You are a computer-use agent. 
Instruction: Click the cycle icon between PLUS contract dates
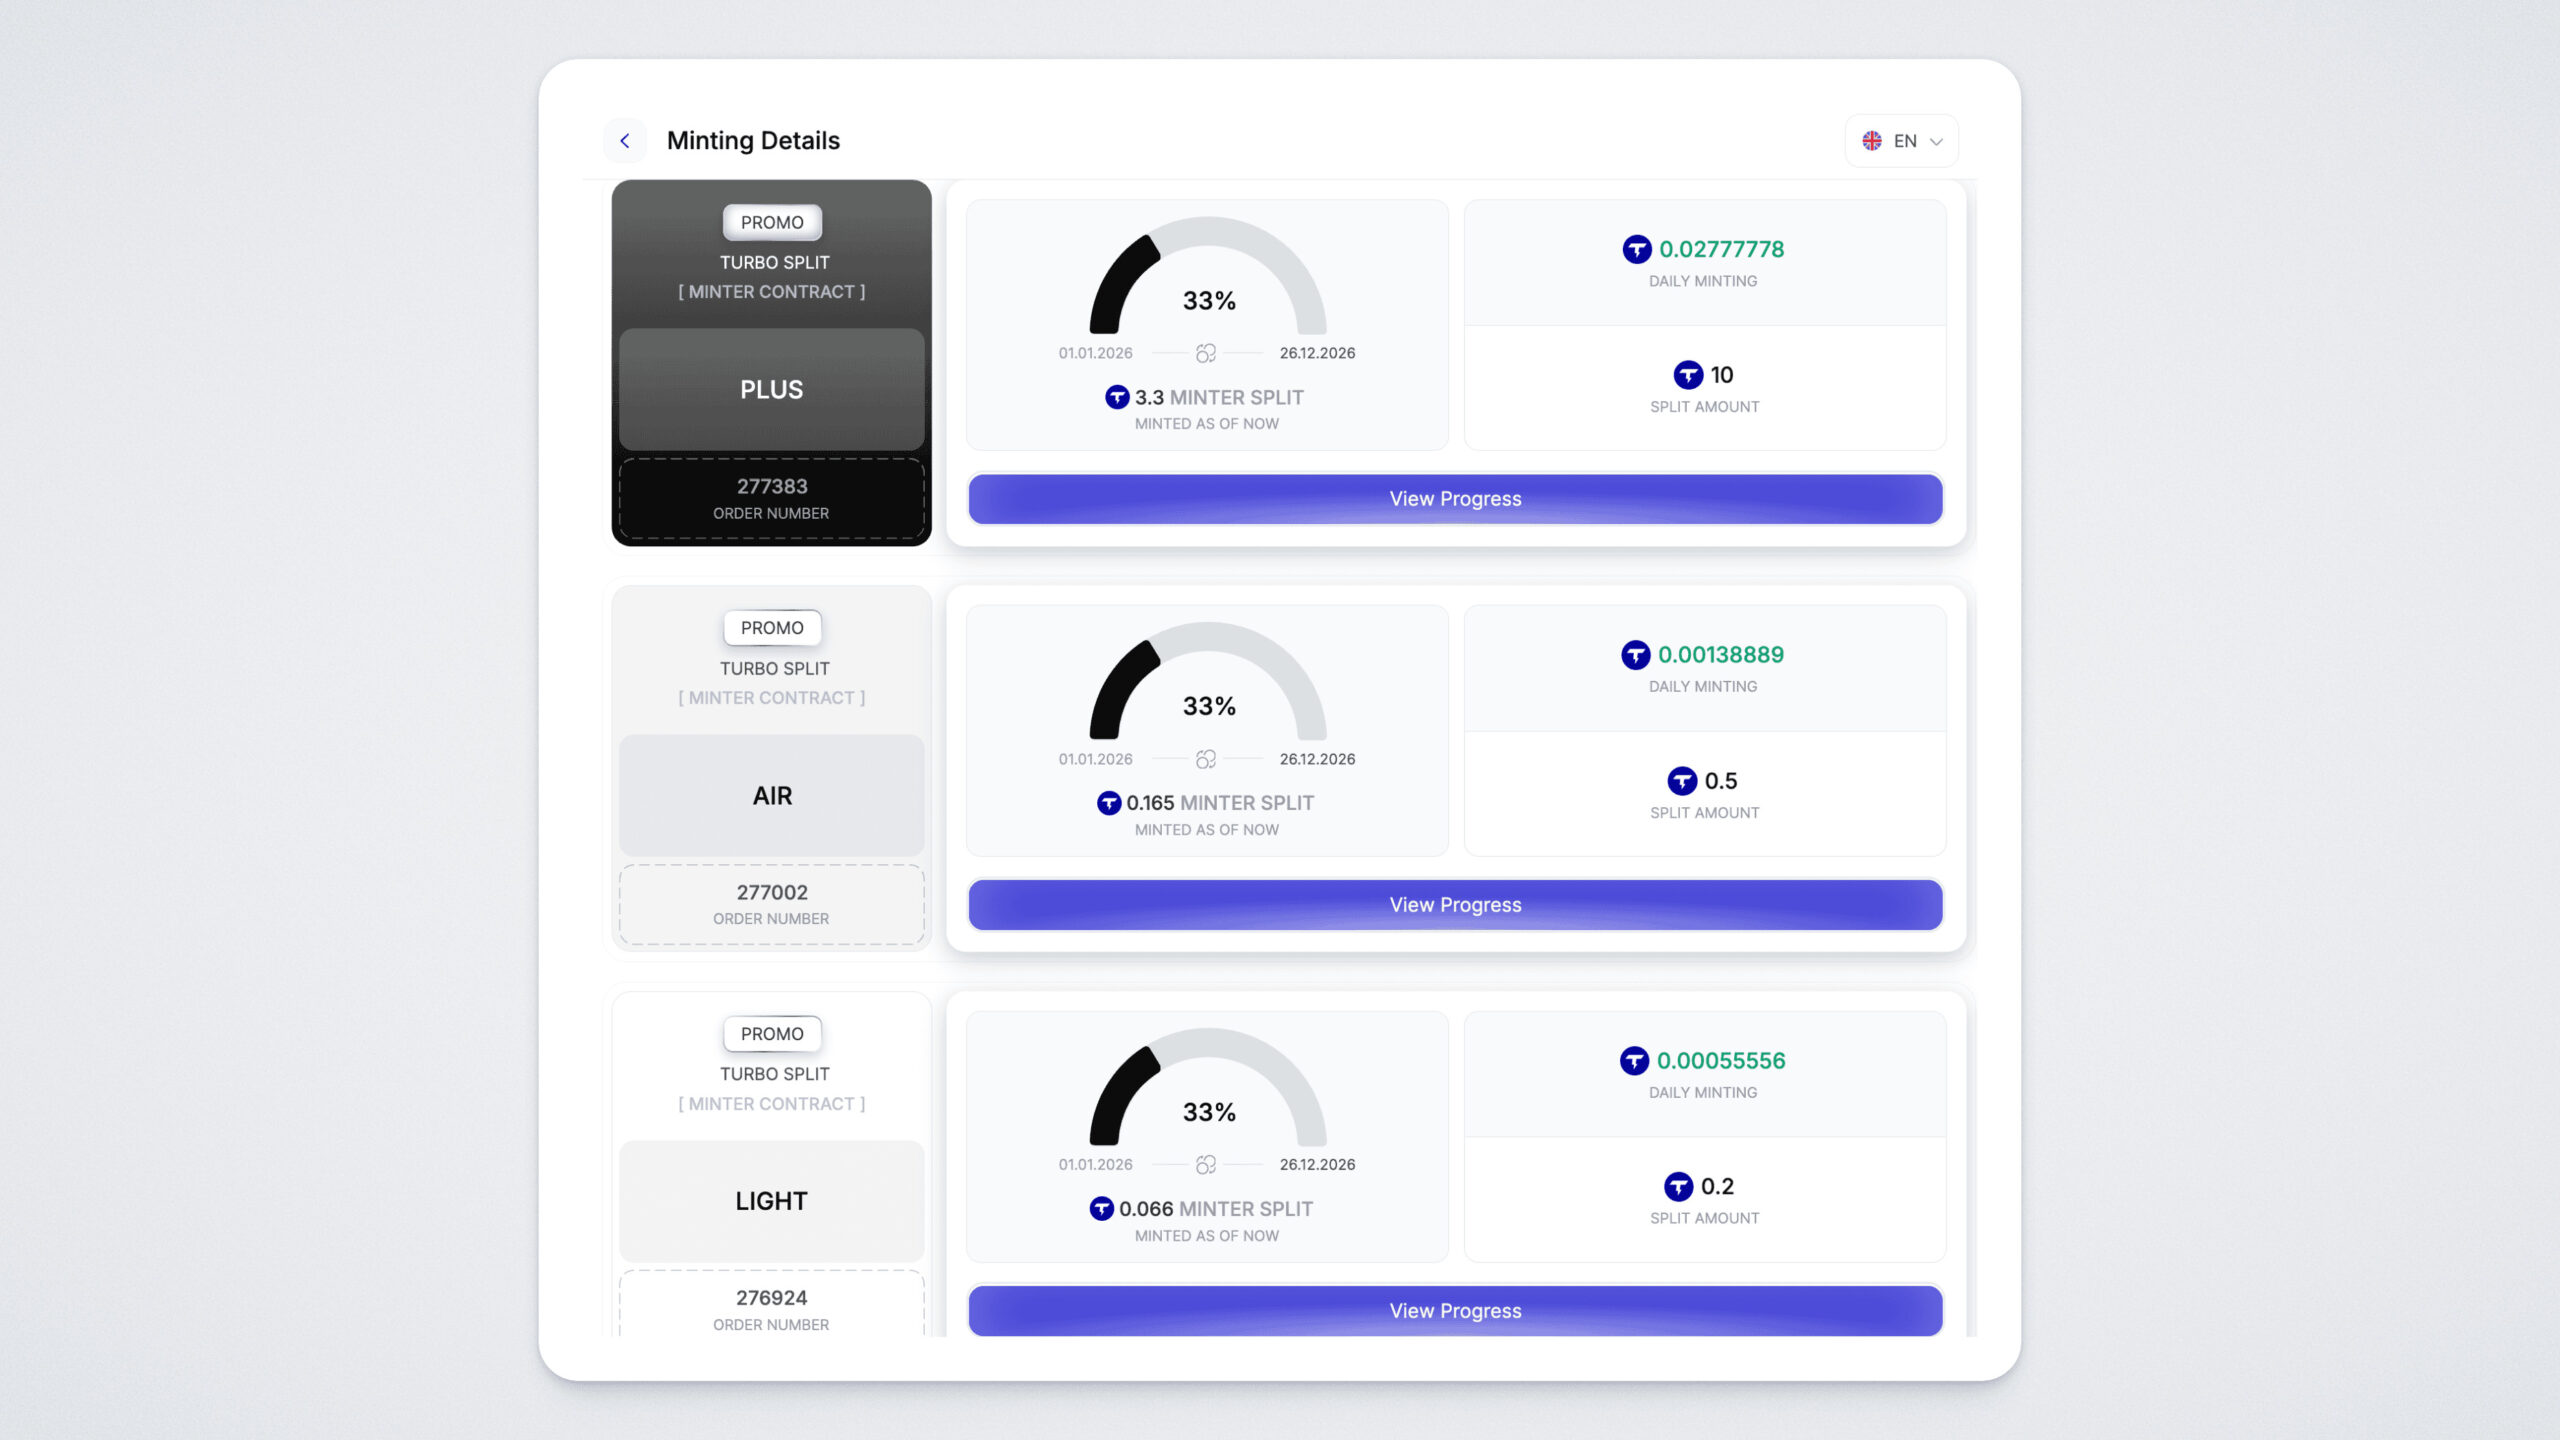click(x=1206, y=353)
